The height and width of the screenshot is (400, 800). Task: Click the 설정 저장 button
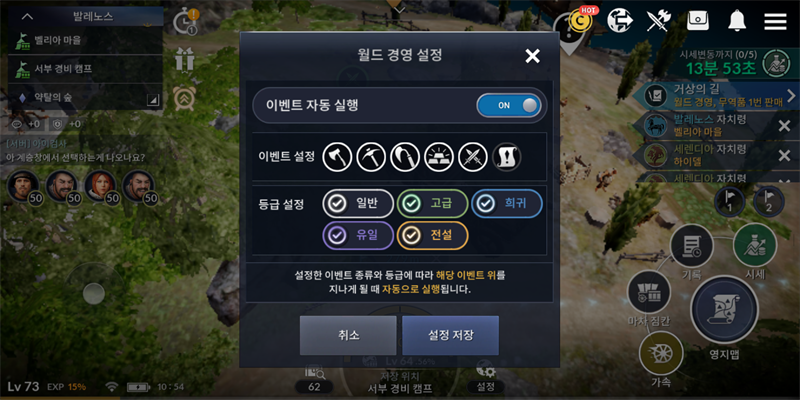(451, 335)
